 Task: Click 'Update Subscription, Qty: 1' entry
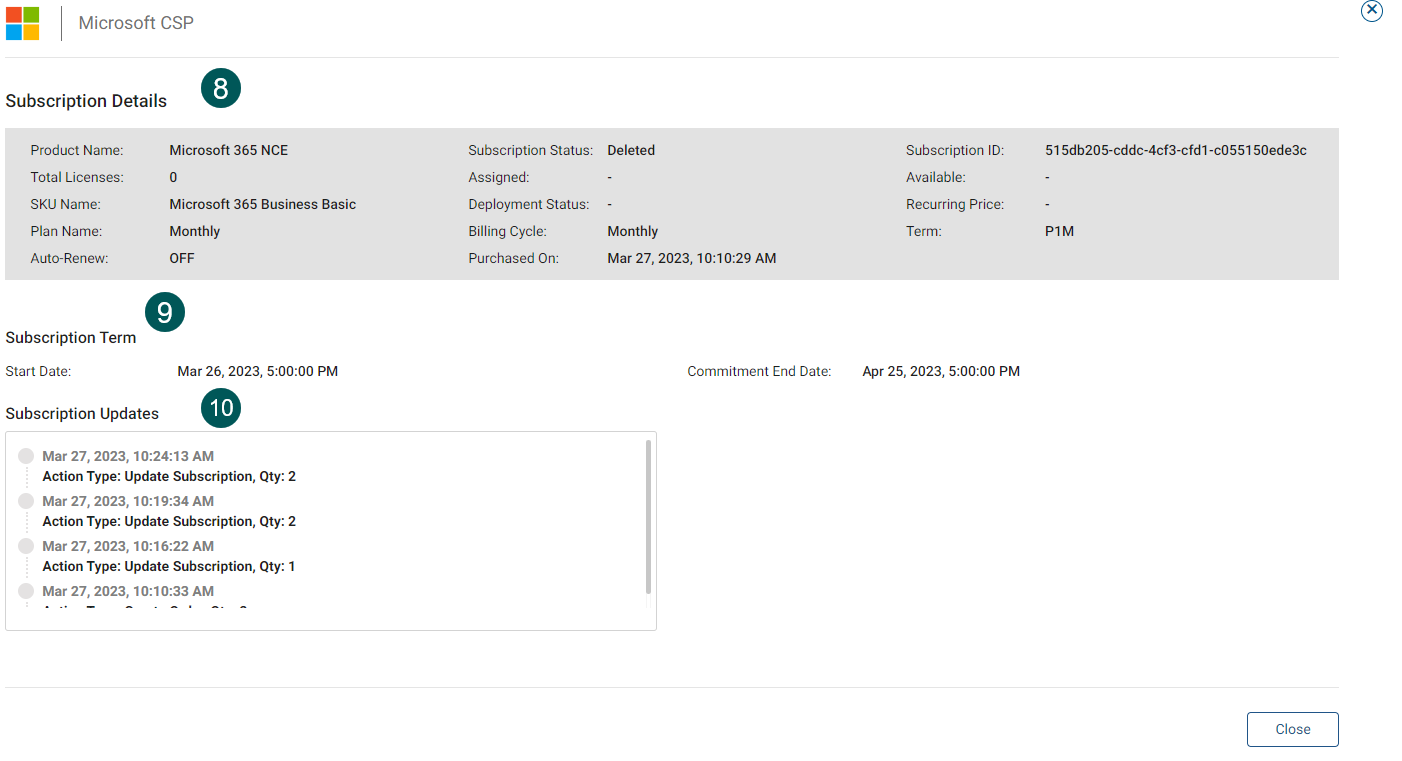click(169, 566)
